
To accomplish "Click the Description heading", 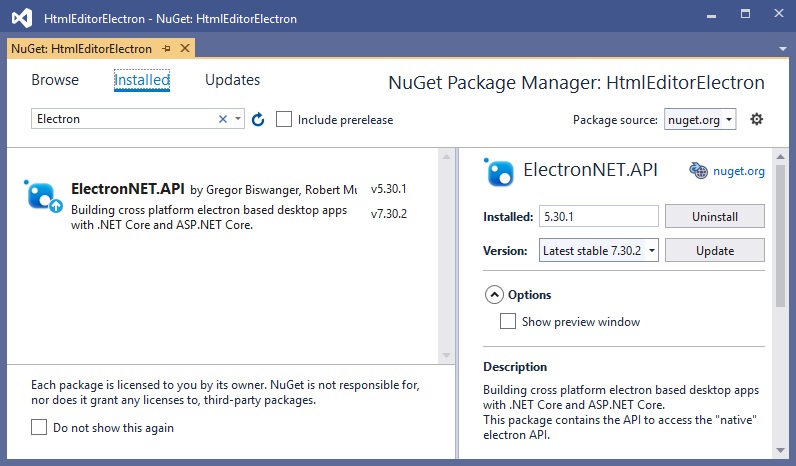I will tap(515, 367).
